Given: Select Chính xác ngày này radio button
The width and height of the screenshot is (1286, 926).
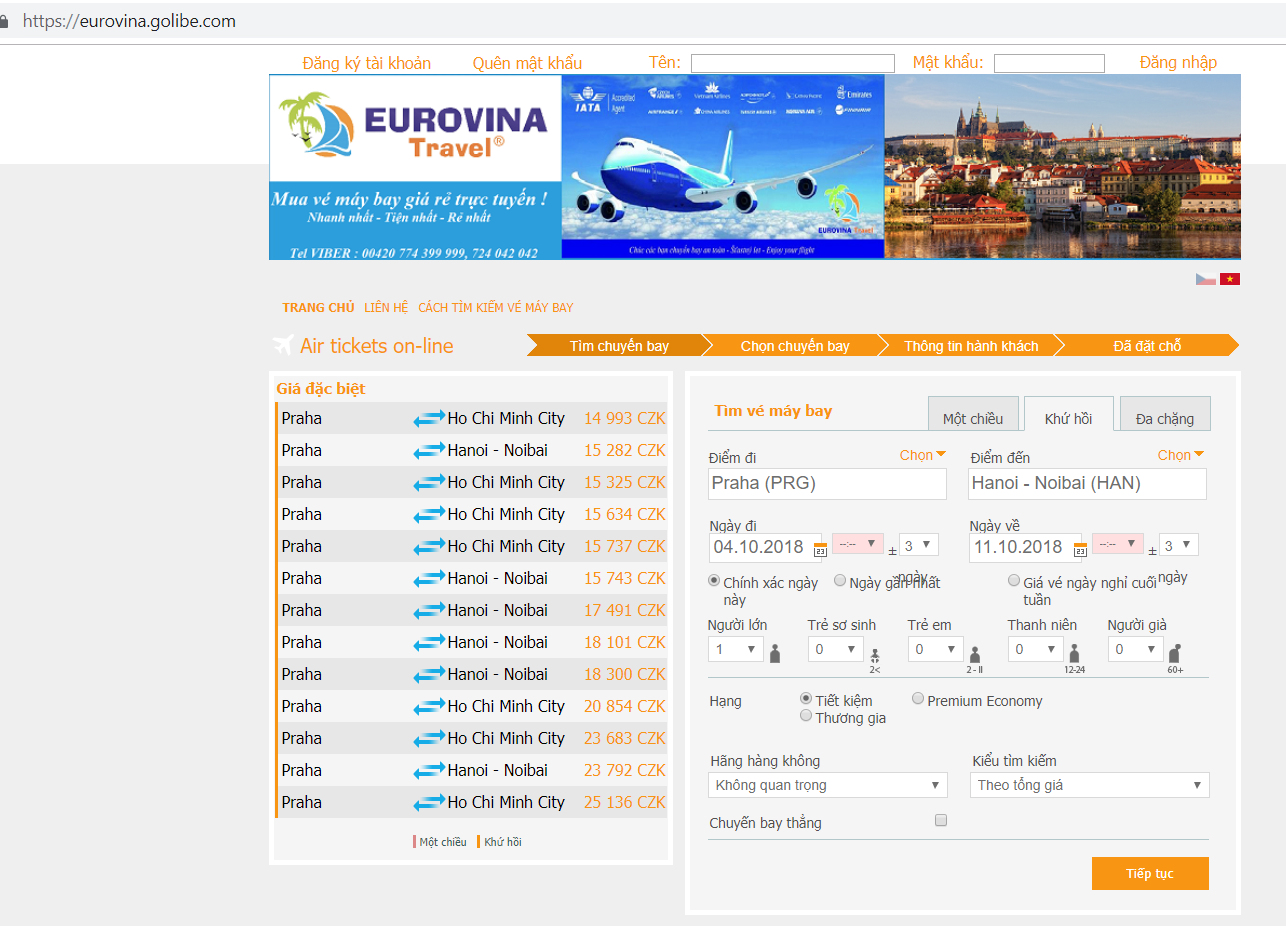Looking at the screenshot, I should (x=714, y=580).
